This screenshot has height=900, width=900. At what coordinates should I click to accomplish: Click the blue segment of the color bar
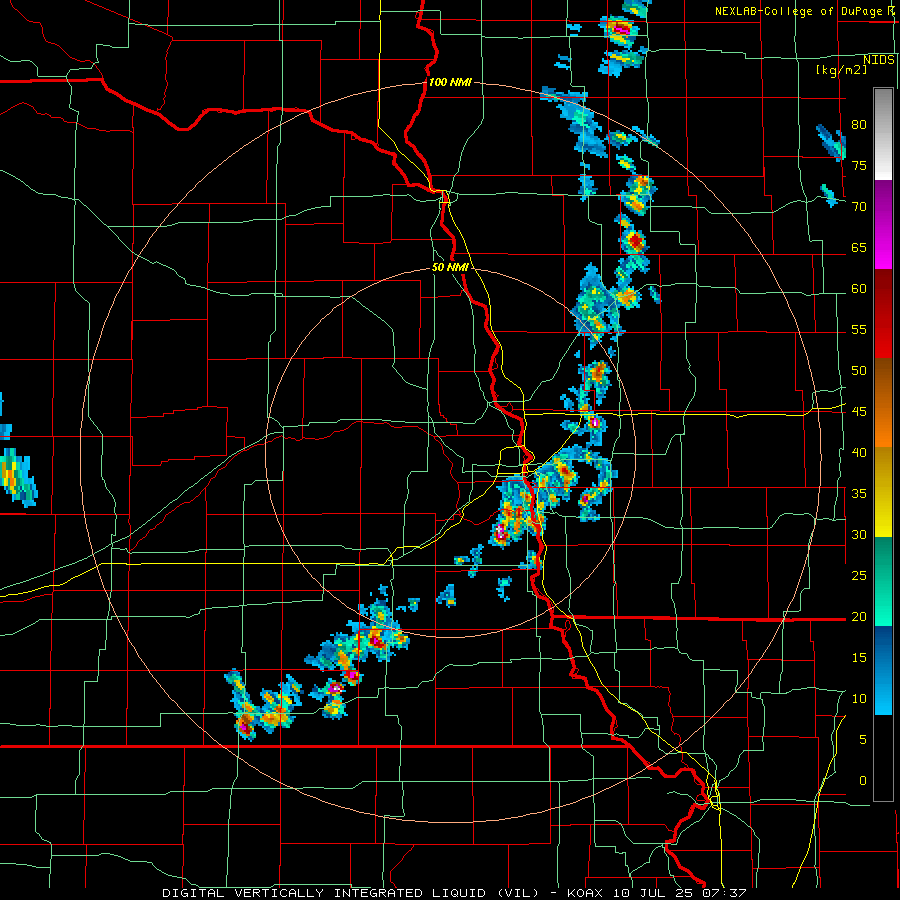pyautogui.click(x=883, y=670)
